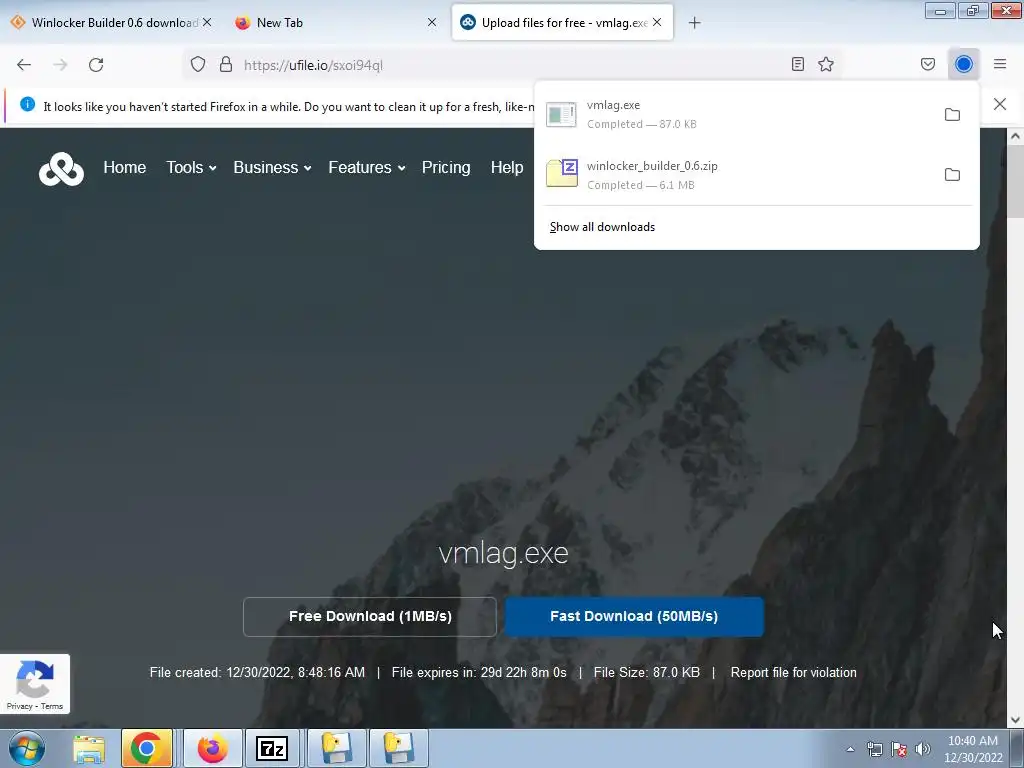Open reCAPTCHA Terms link
Image resolution: width=1024 pixels, height=768 pixels.
point(52,706)
